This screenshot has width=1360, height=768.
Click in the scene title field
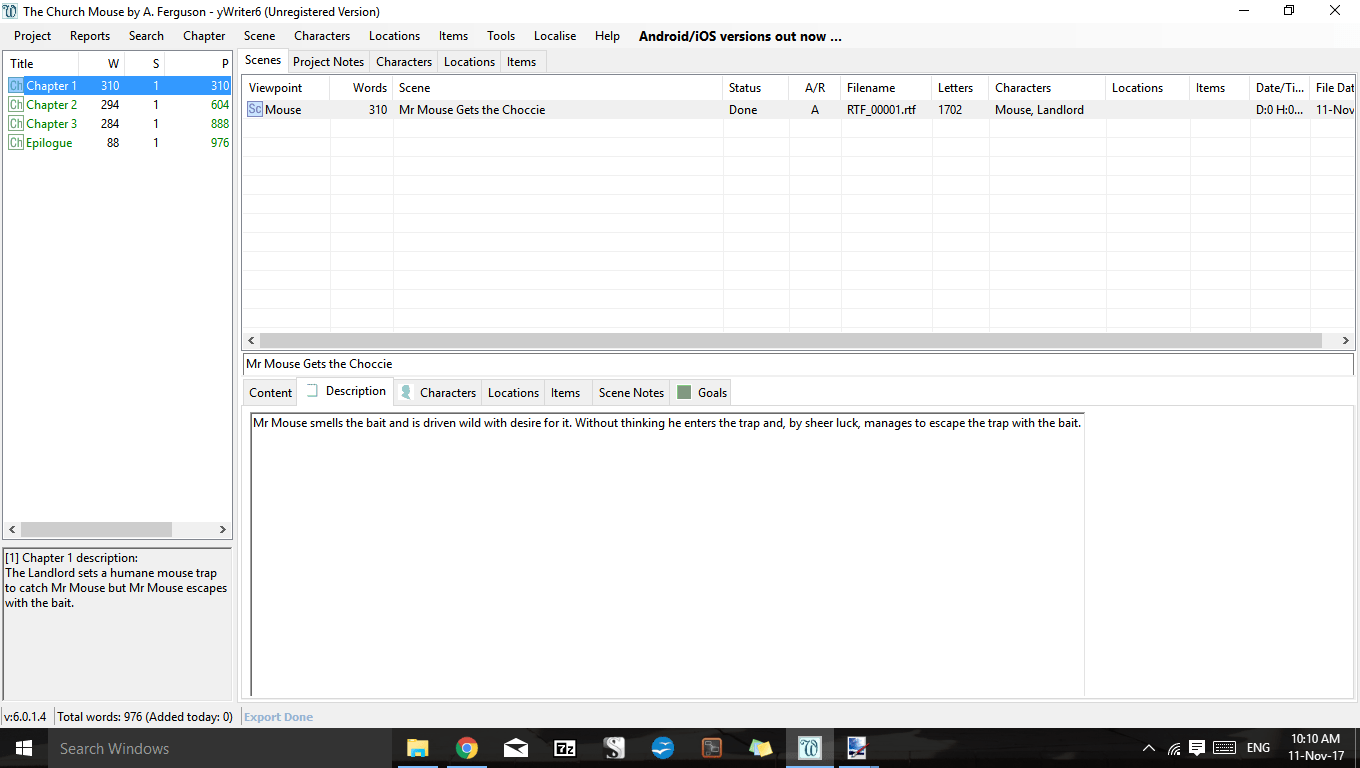pyautogui.click(x=796, y=364)
